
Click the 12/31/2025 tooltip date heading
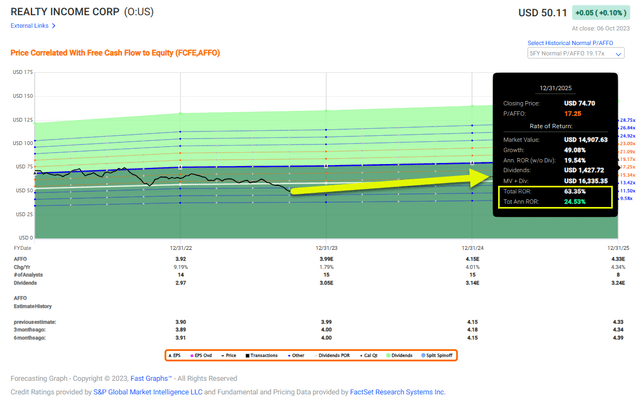pos(556,88)
